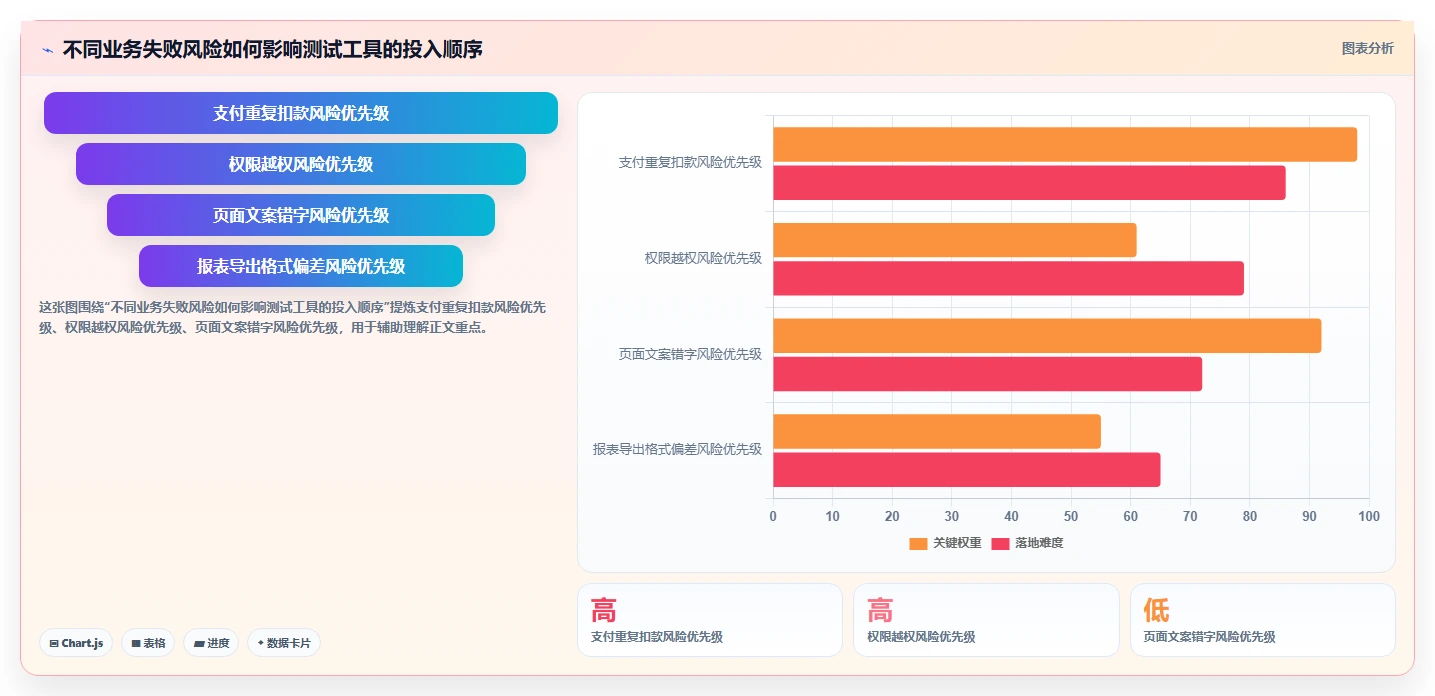Toggle the 落地难度 legend red swatch
Image resolution: width=1435 pixels, height=696 pixels.
(1000, 543)
